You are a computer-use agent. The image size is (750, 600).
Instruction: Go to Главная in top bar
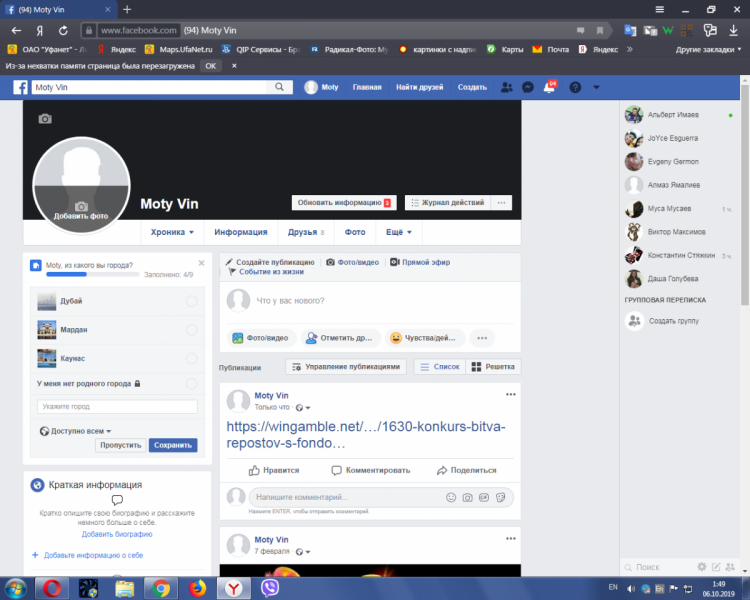(367, 87)
